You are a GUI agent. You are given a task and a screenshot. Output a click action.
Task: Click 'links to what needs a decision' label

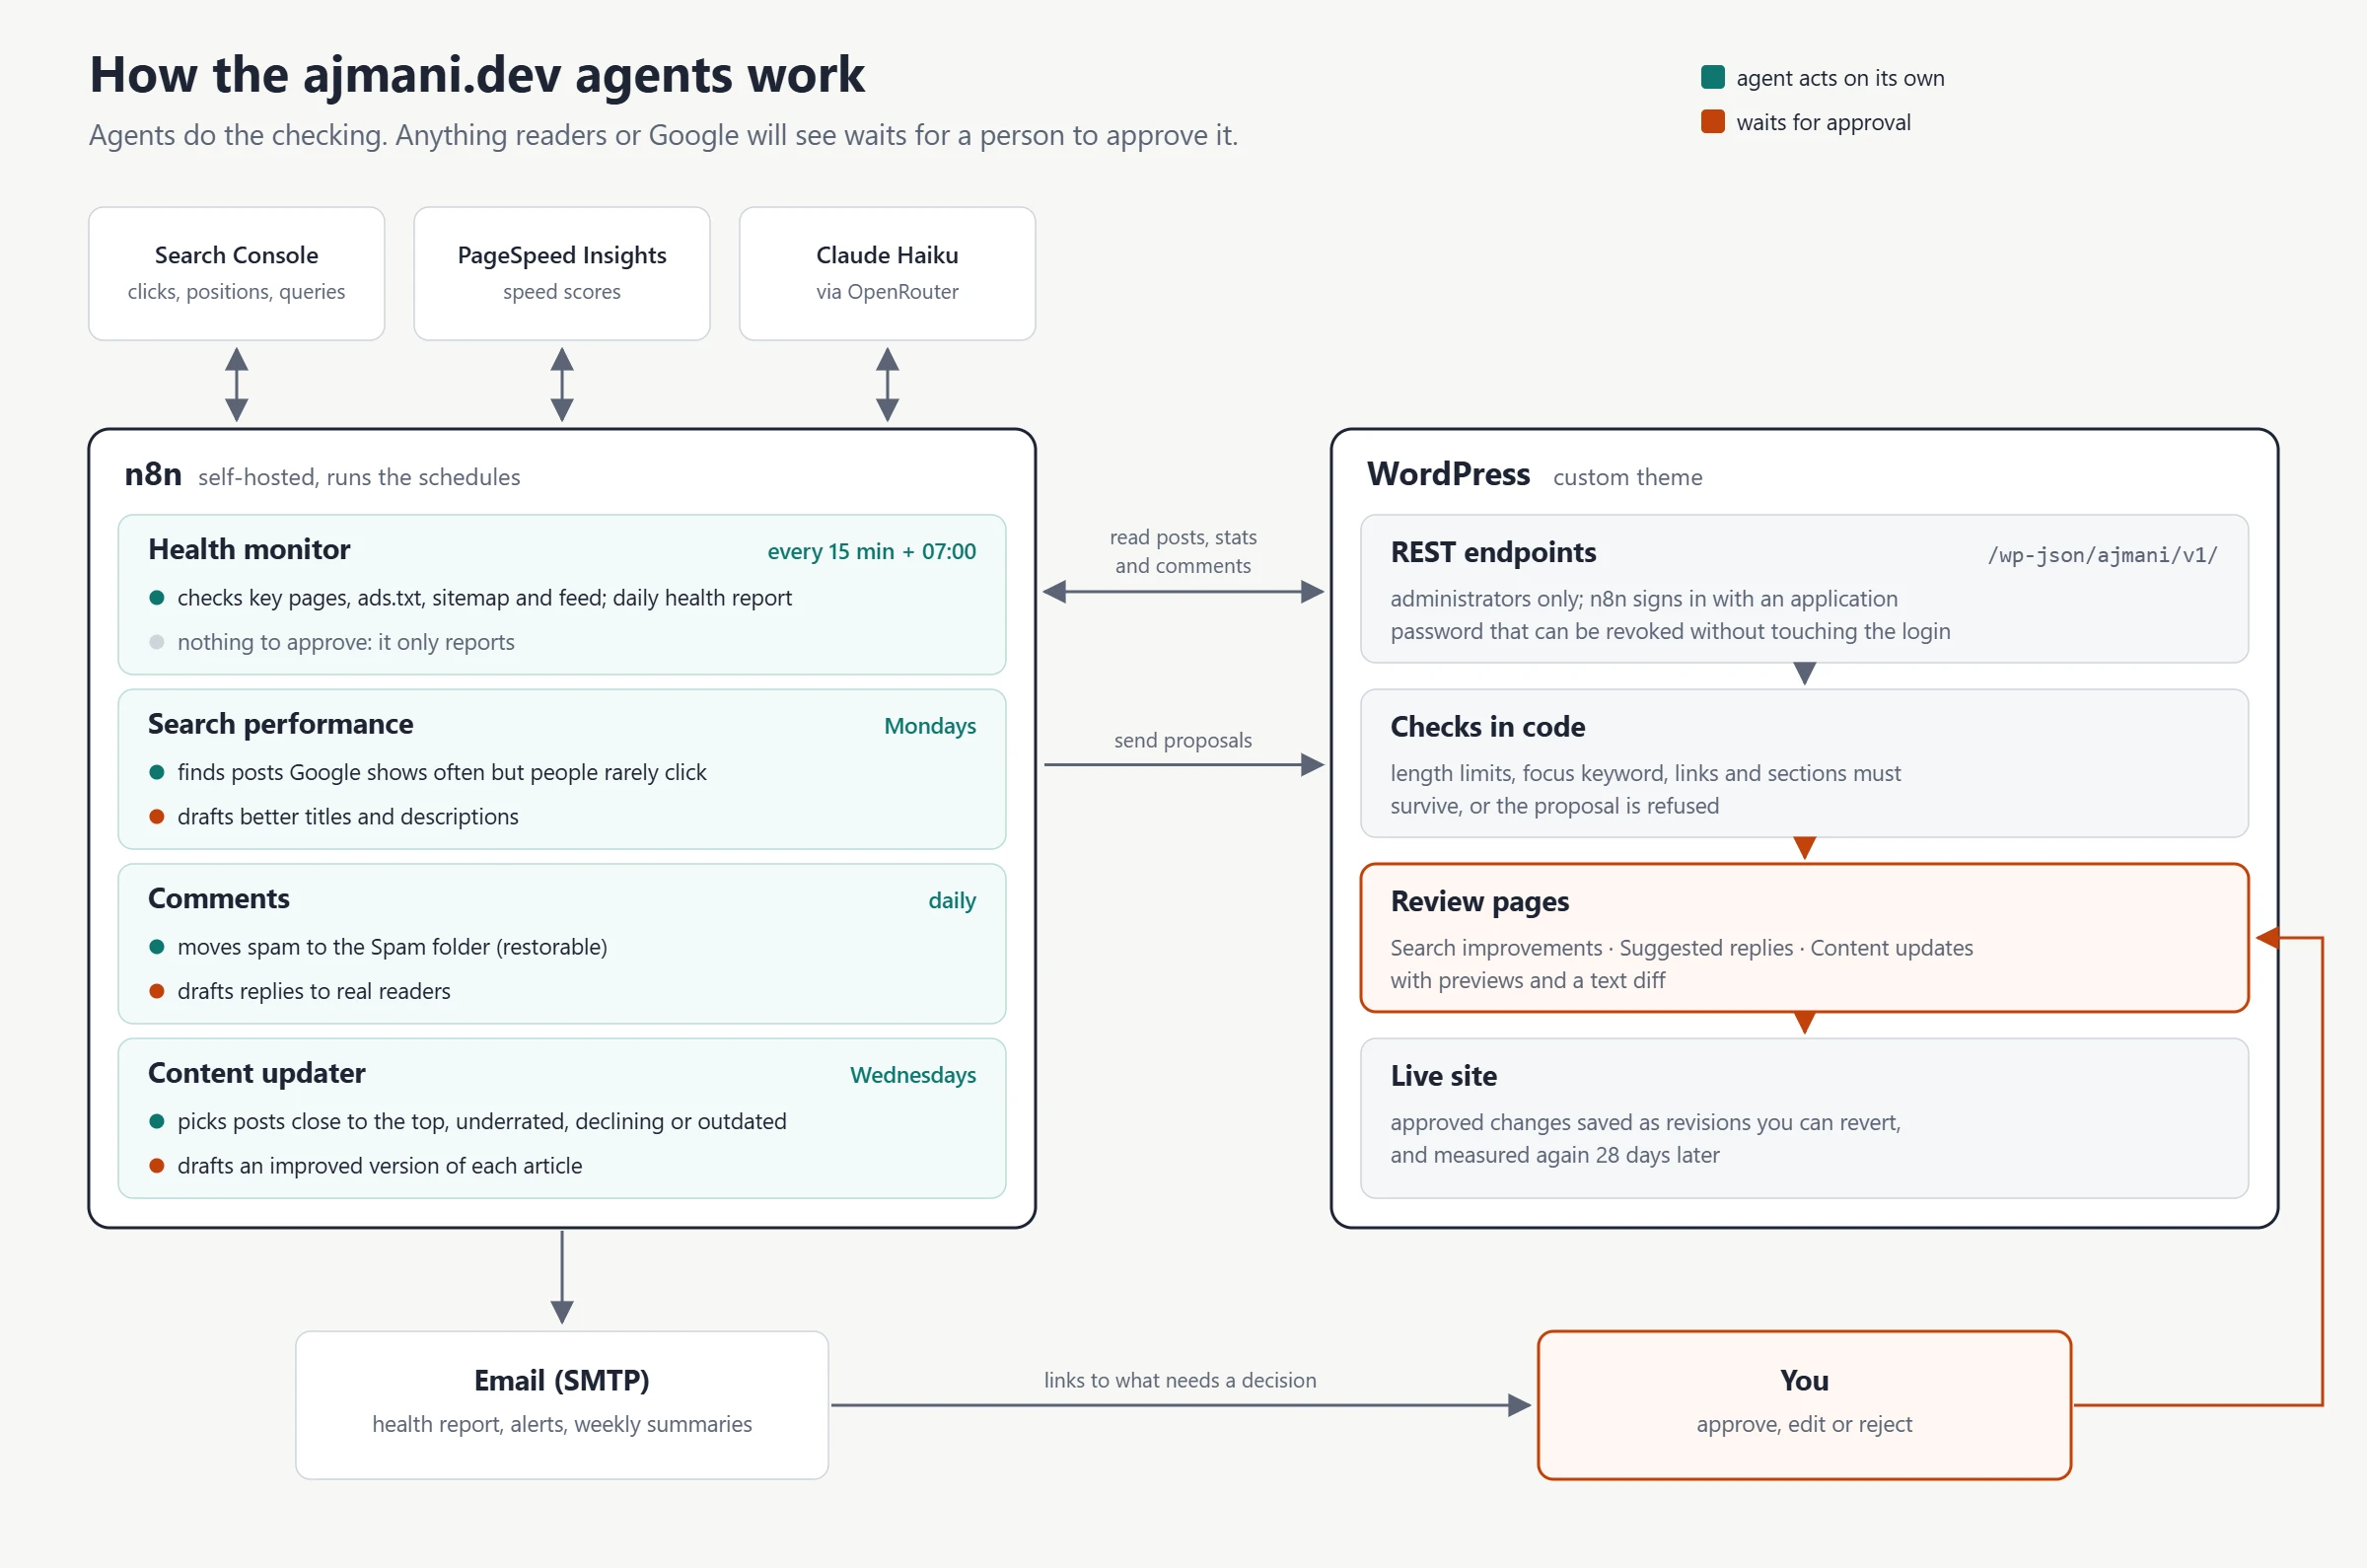tap(1180, 1380)
